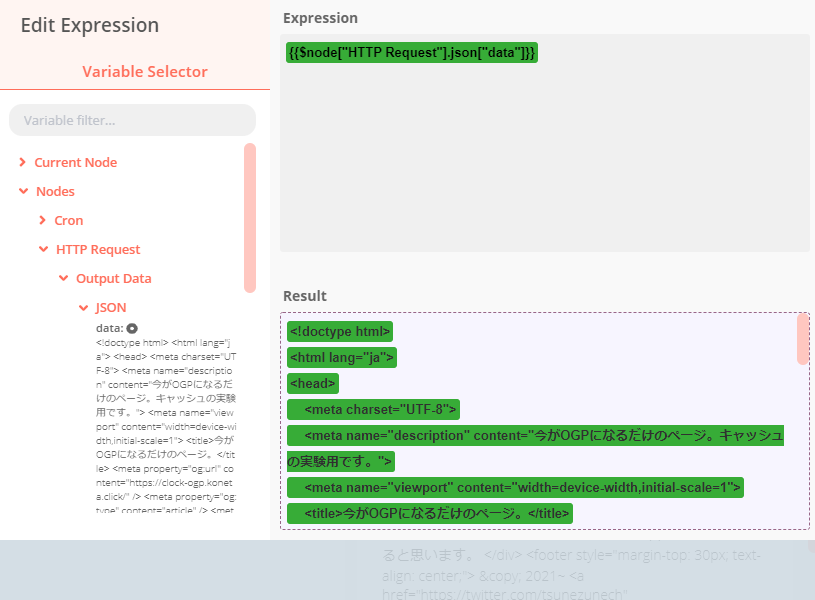Collapse the Output Data chevron arrow
This screenshot has height=600, width=815.
click(x=63, y=279)
